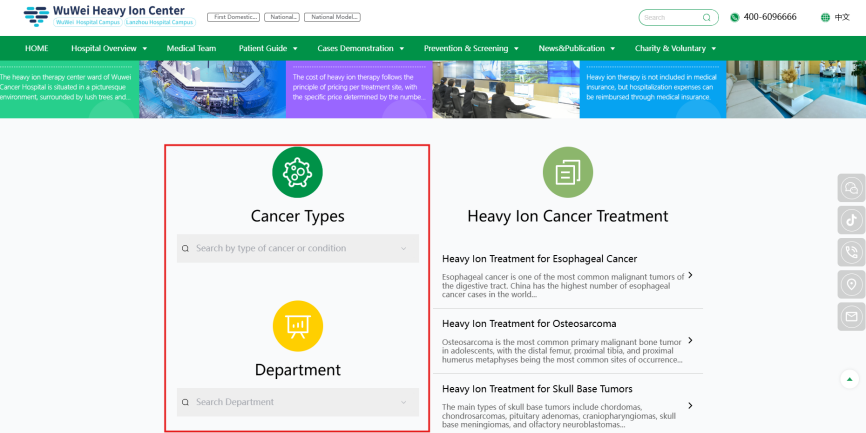Open the Medical Team menu item
This screenshot has height=433, width=866.
(191, 48)
